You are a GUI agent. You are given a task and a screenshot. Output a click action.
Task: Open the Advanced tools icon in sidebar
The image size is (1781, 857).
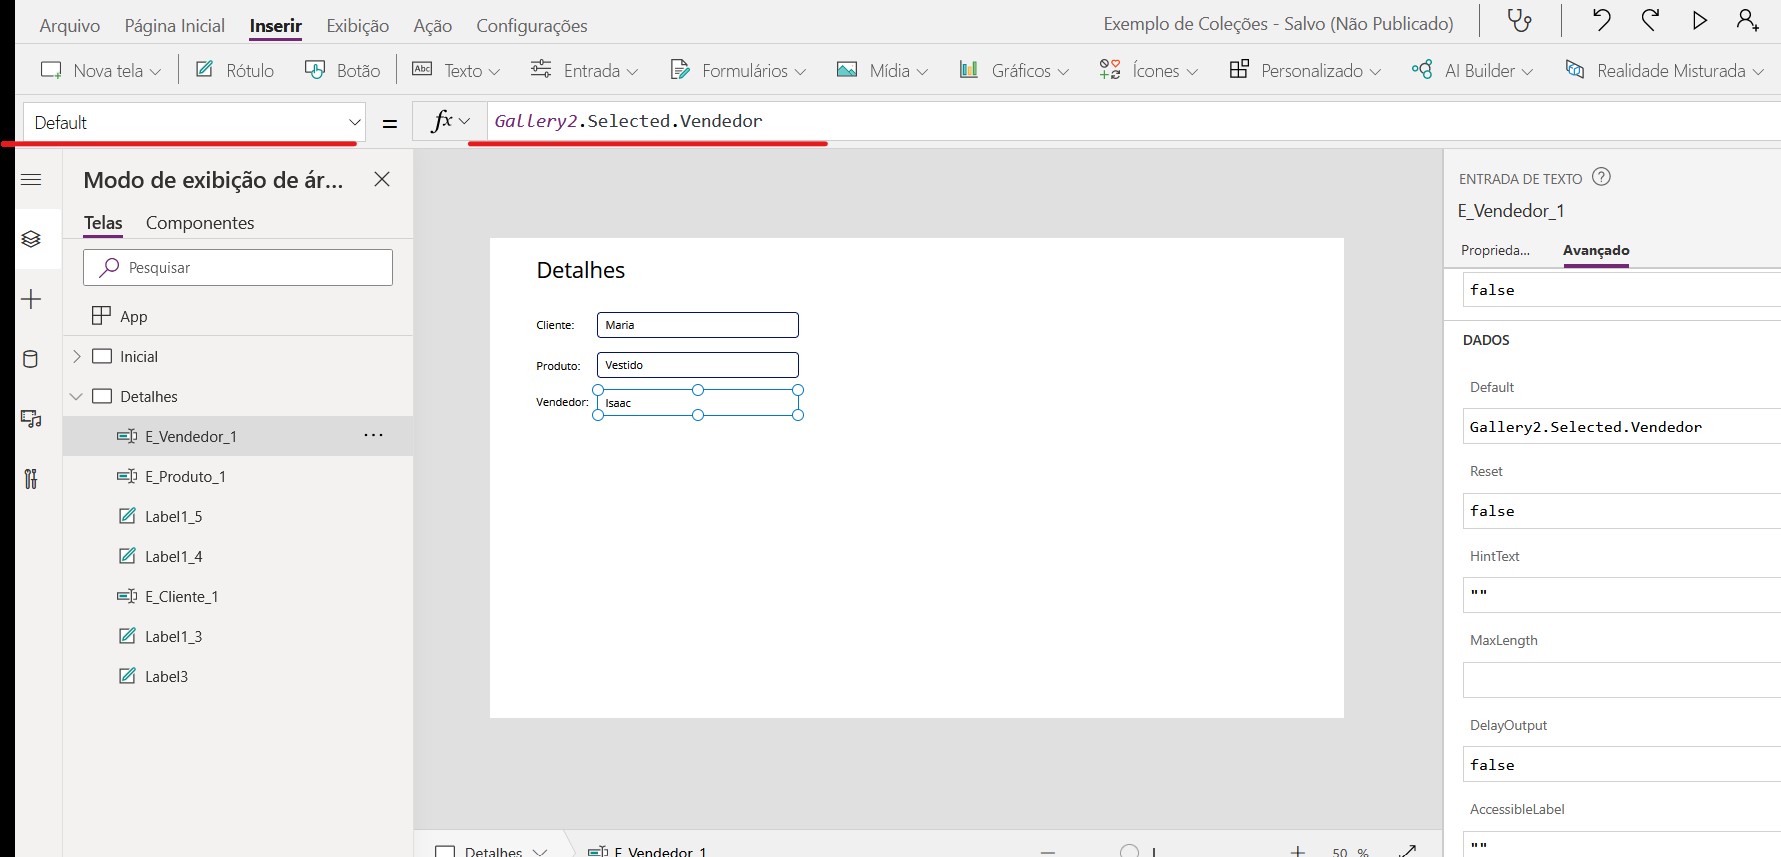click(x=31, y=480)
